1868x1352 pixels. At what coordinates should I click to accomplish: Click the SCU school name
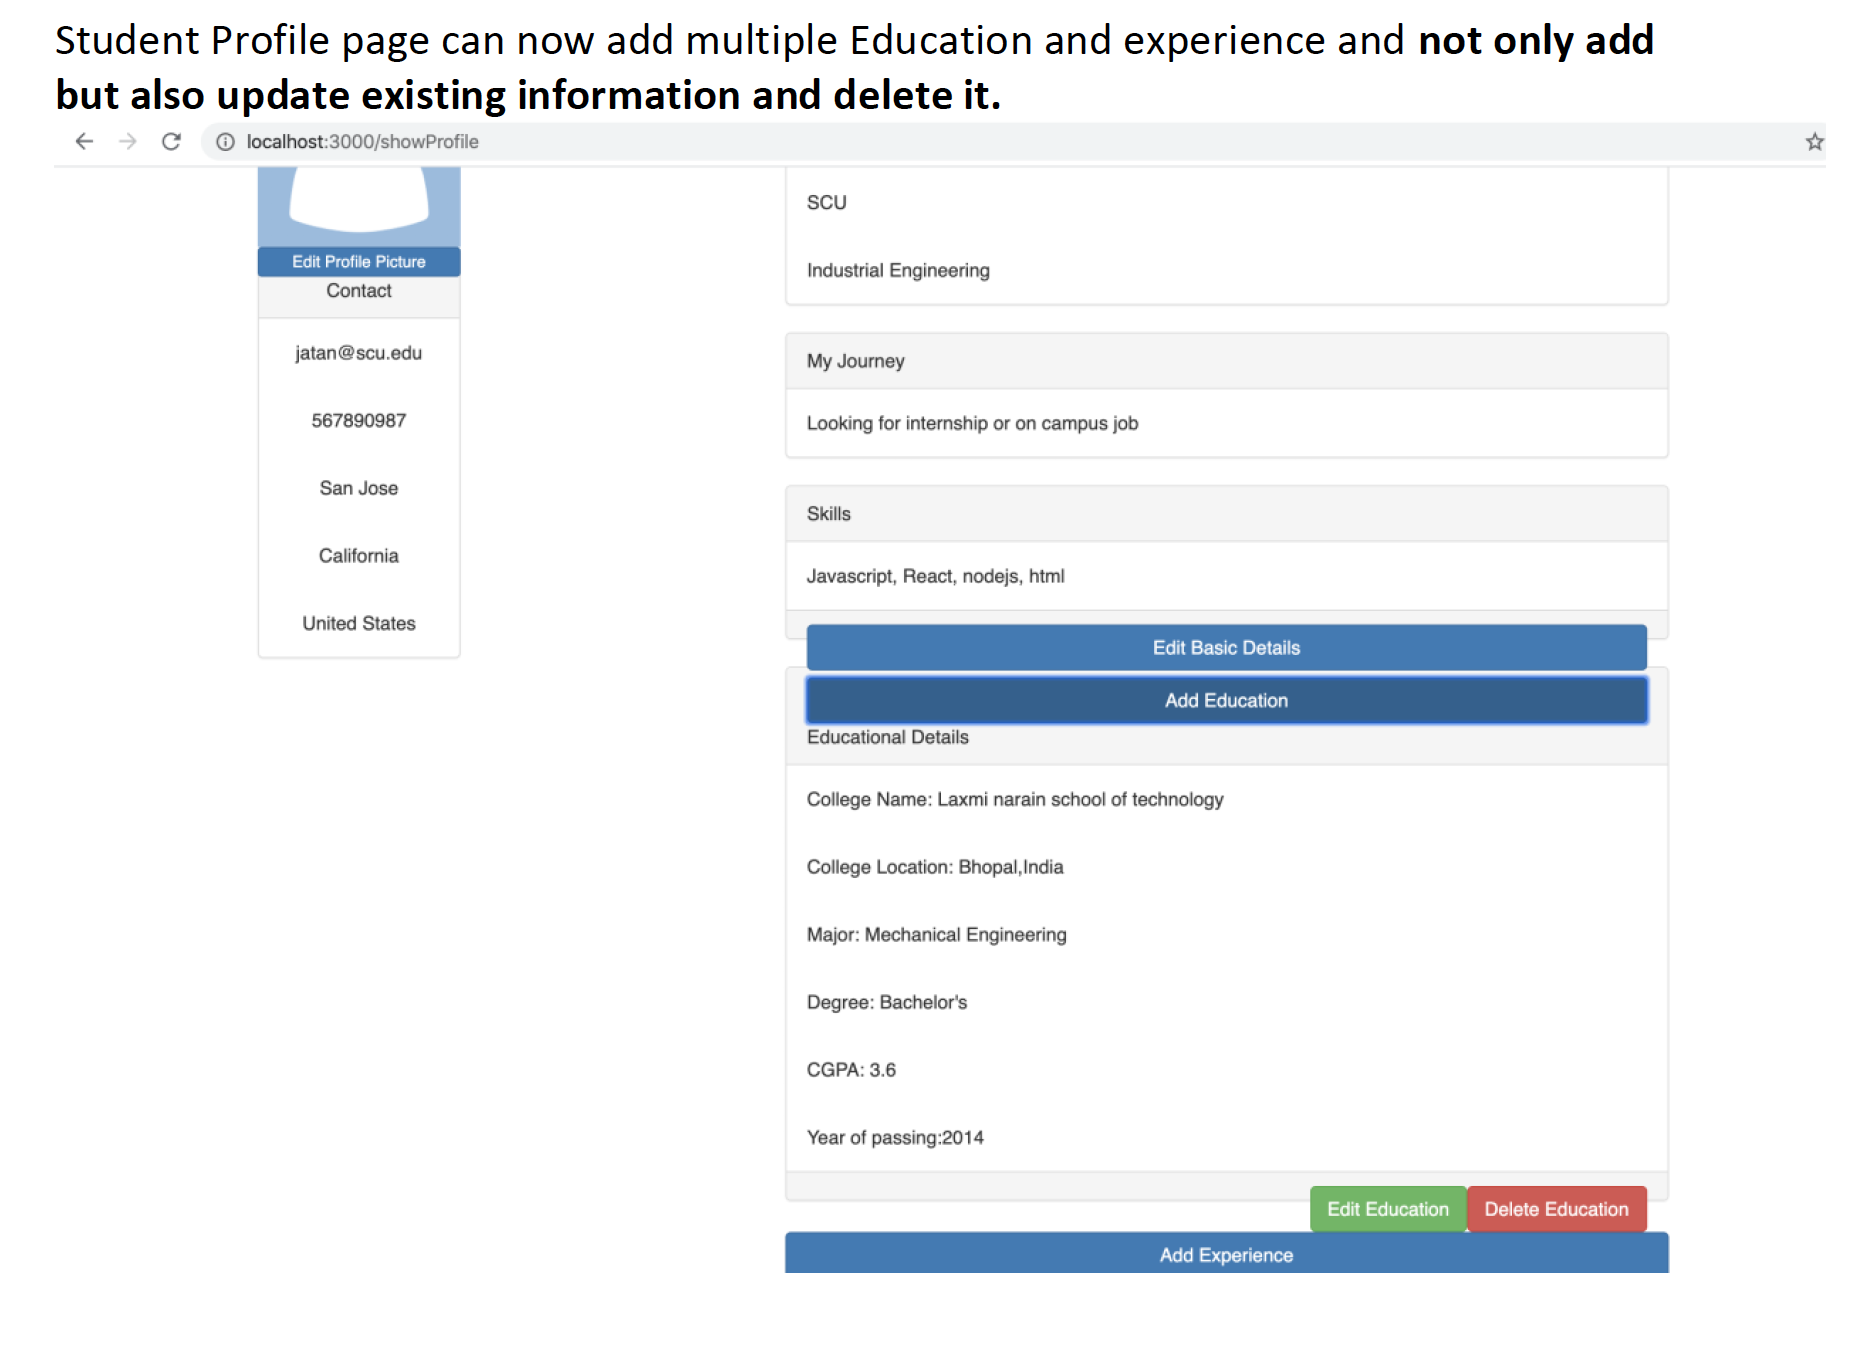coord(827,203)
